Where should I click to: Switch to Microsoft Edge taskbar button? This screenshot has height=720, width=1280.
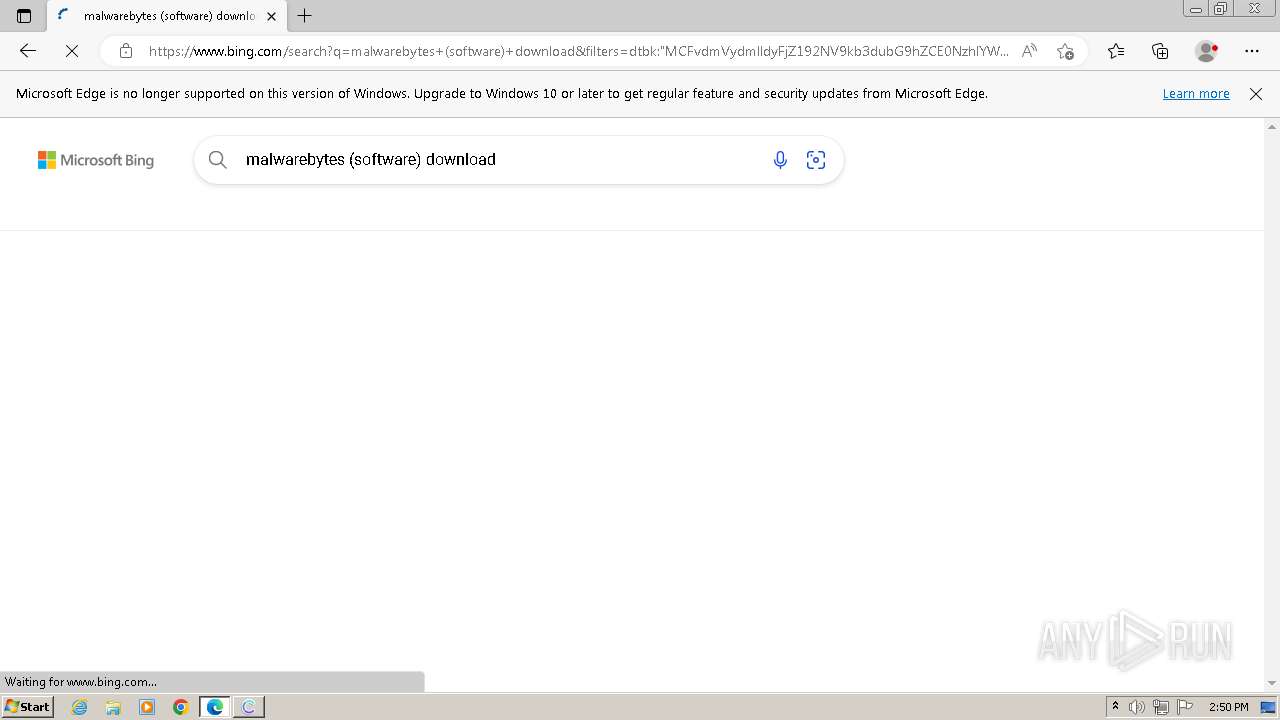[215, 707]
